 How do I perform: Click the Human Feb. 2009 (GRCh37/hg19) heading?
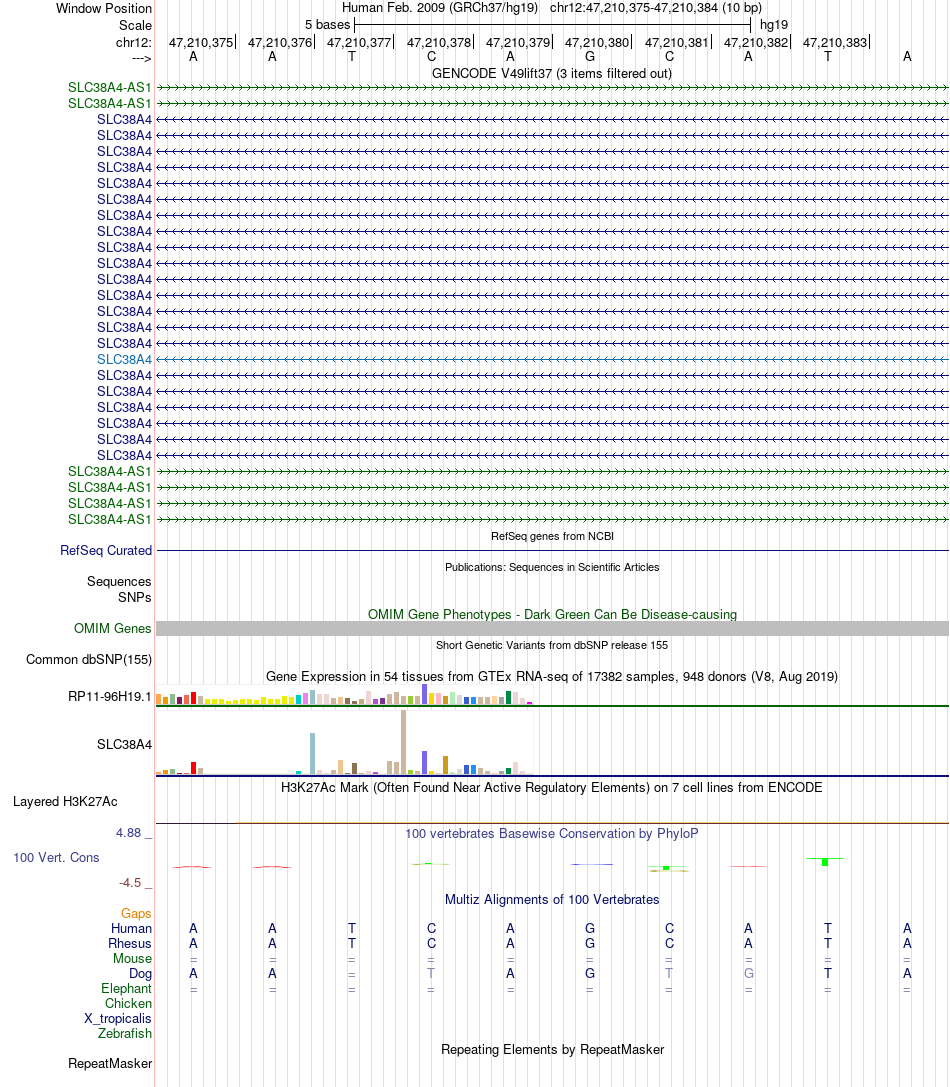pos(440,8)
